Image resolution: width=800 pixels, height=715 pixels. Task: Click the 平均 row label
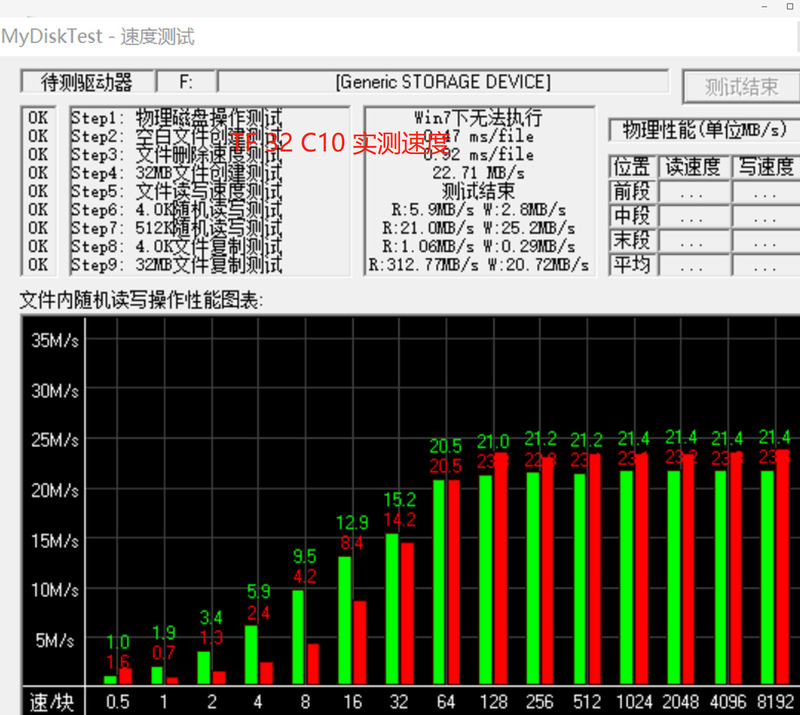click(632, 265)
